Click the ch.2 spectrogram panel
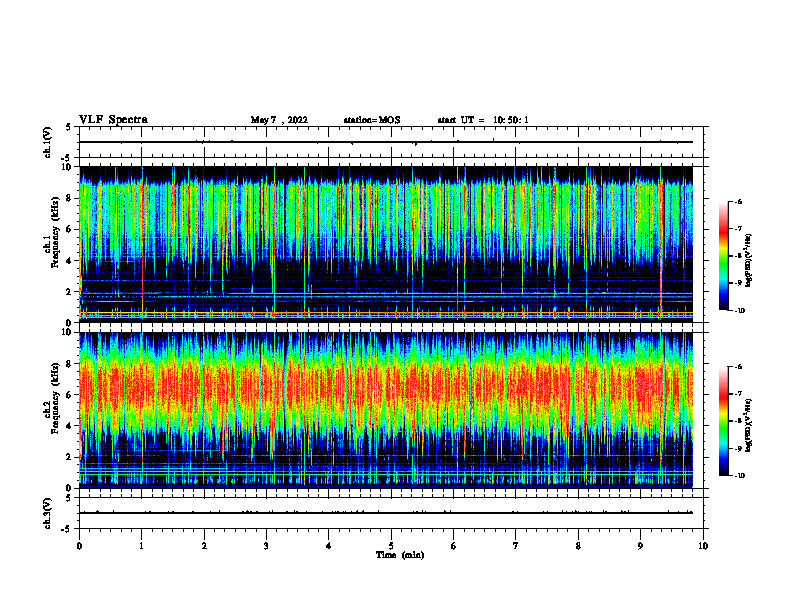The width and height of the screenshot is (792, 612). (386, 410)
